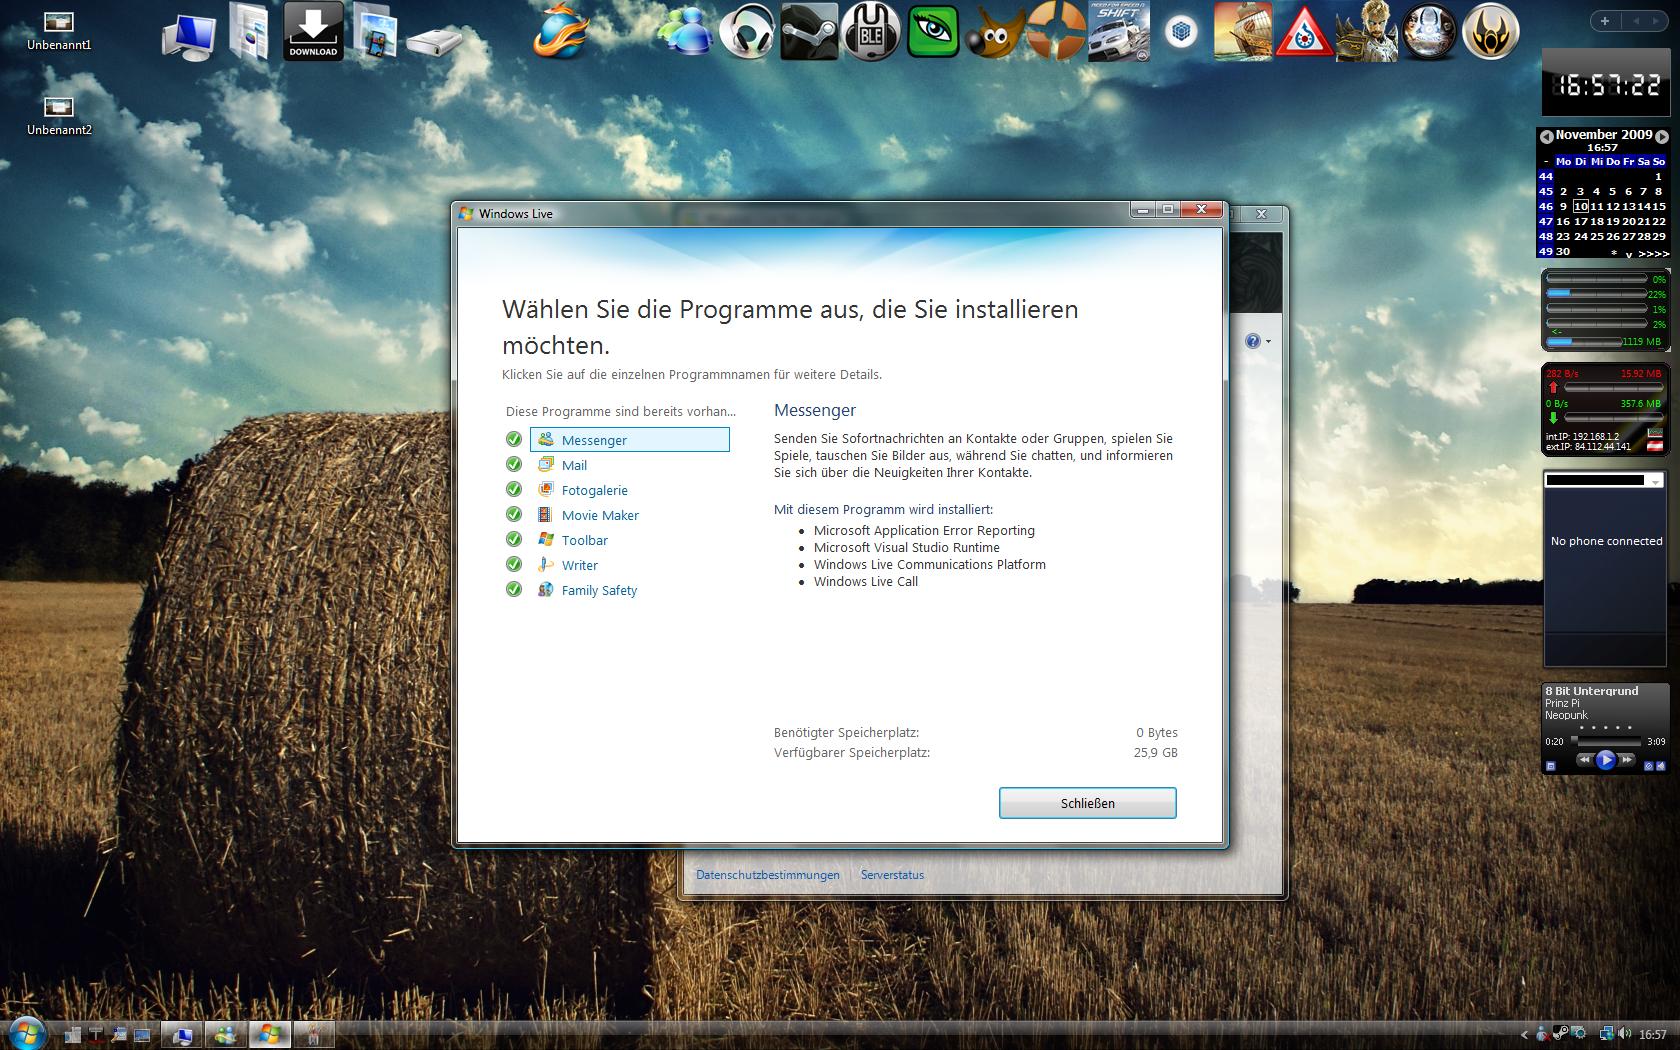This screenshot has height=1050, width=1680.
Task: Open the Datenschutzbestimmungen link in background window
Action: (x=768, y=875)
